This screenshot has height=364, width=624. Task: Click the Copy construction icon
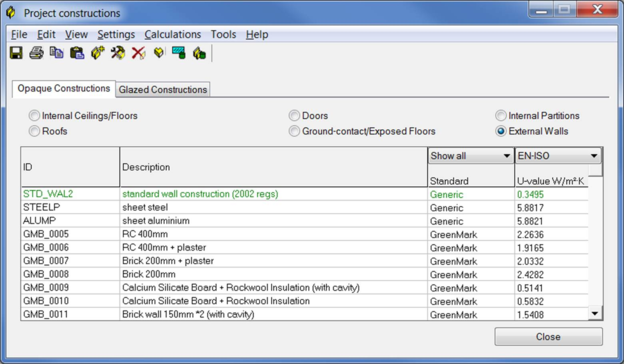click(57, 53)
